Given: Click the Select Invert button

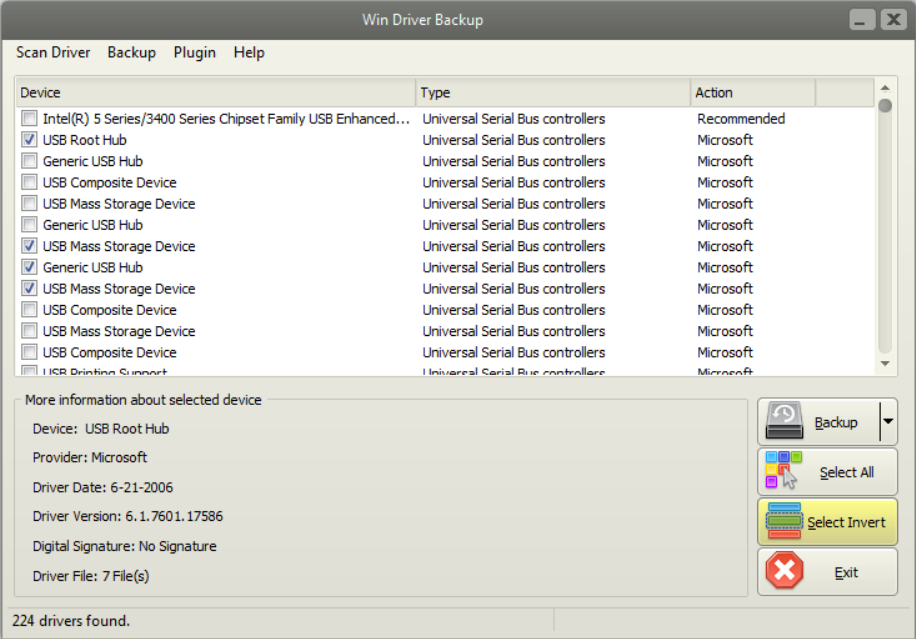Looking at the screenshot, I should point(827,522).
